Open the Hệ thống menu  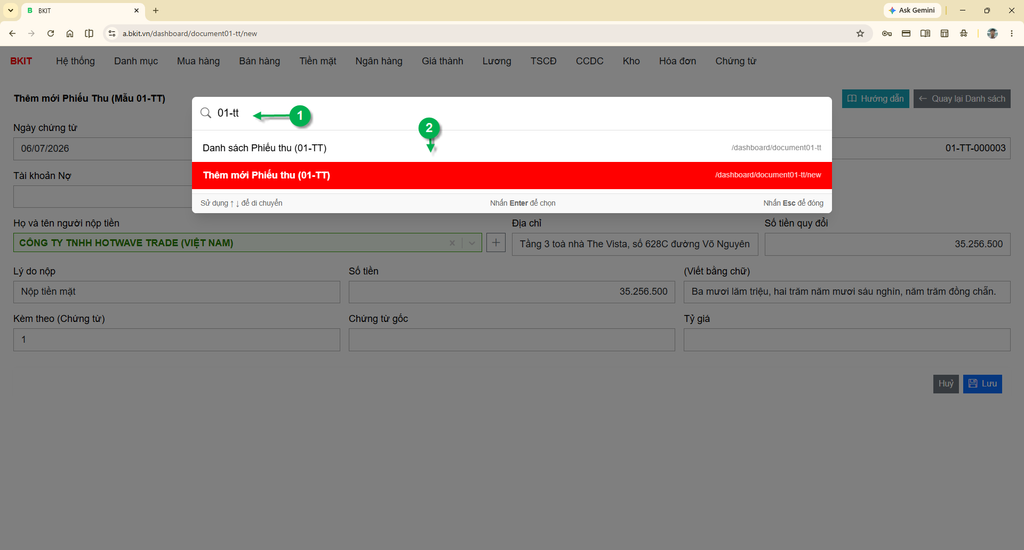[75, 61]
